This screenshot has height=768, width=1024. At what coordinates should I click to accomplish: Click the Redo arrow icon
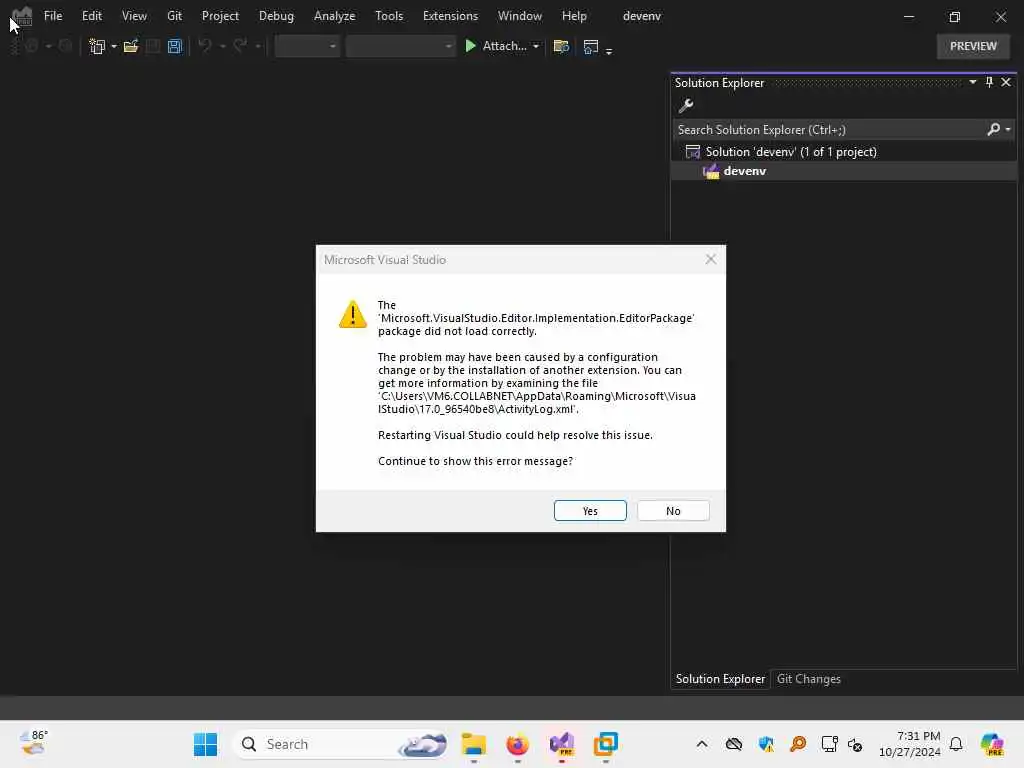[x=240, y=46]
